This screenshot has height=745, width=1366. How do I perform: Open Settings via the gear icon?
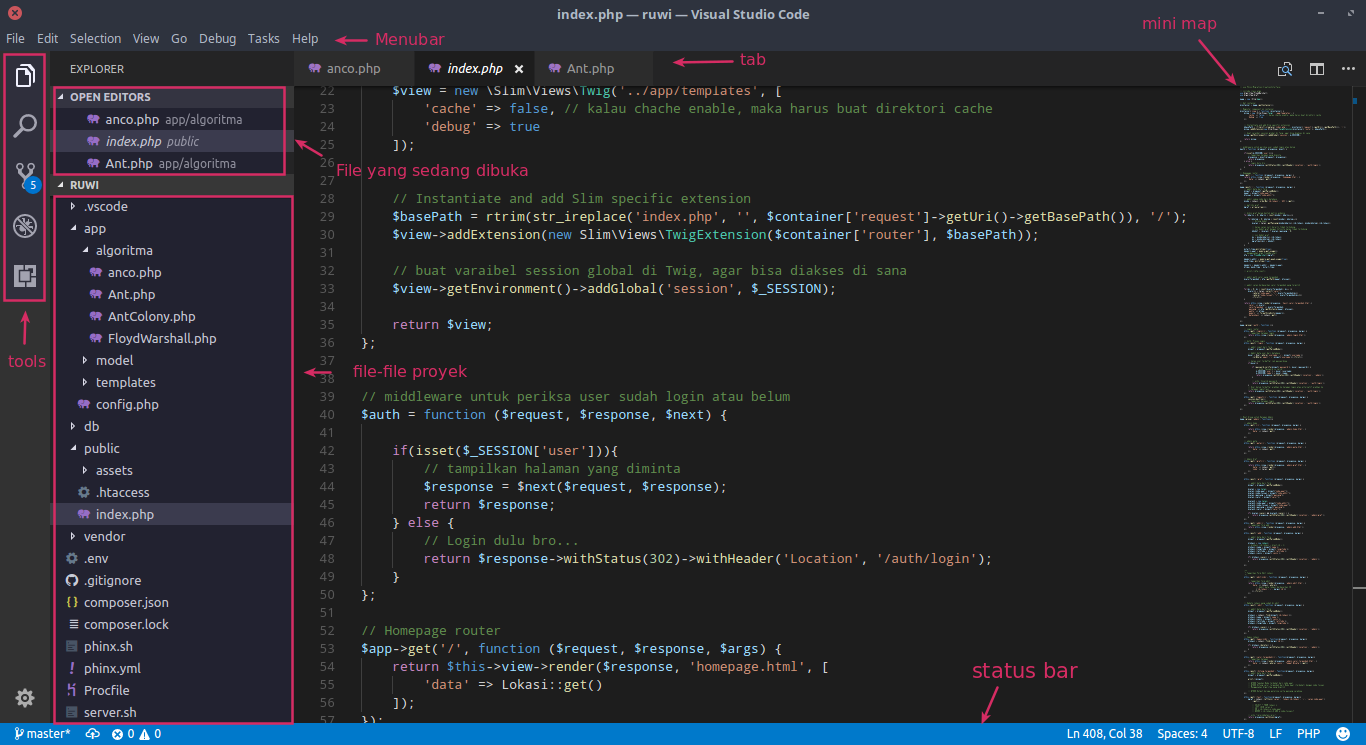(x=25, y=698)
